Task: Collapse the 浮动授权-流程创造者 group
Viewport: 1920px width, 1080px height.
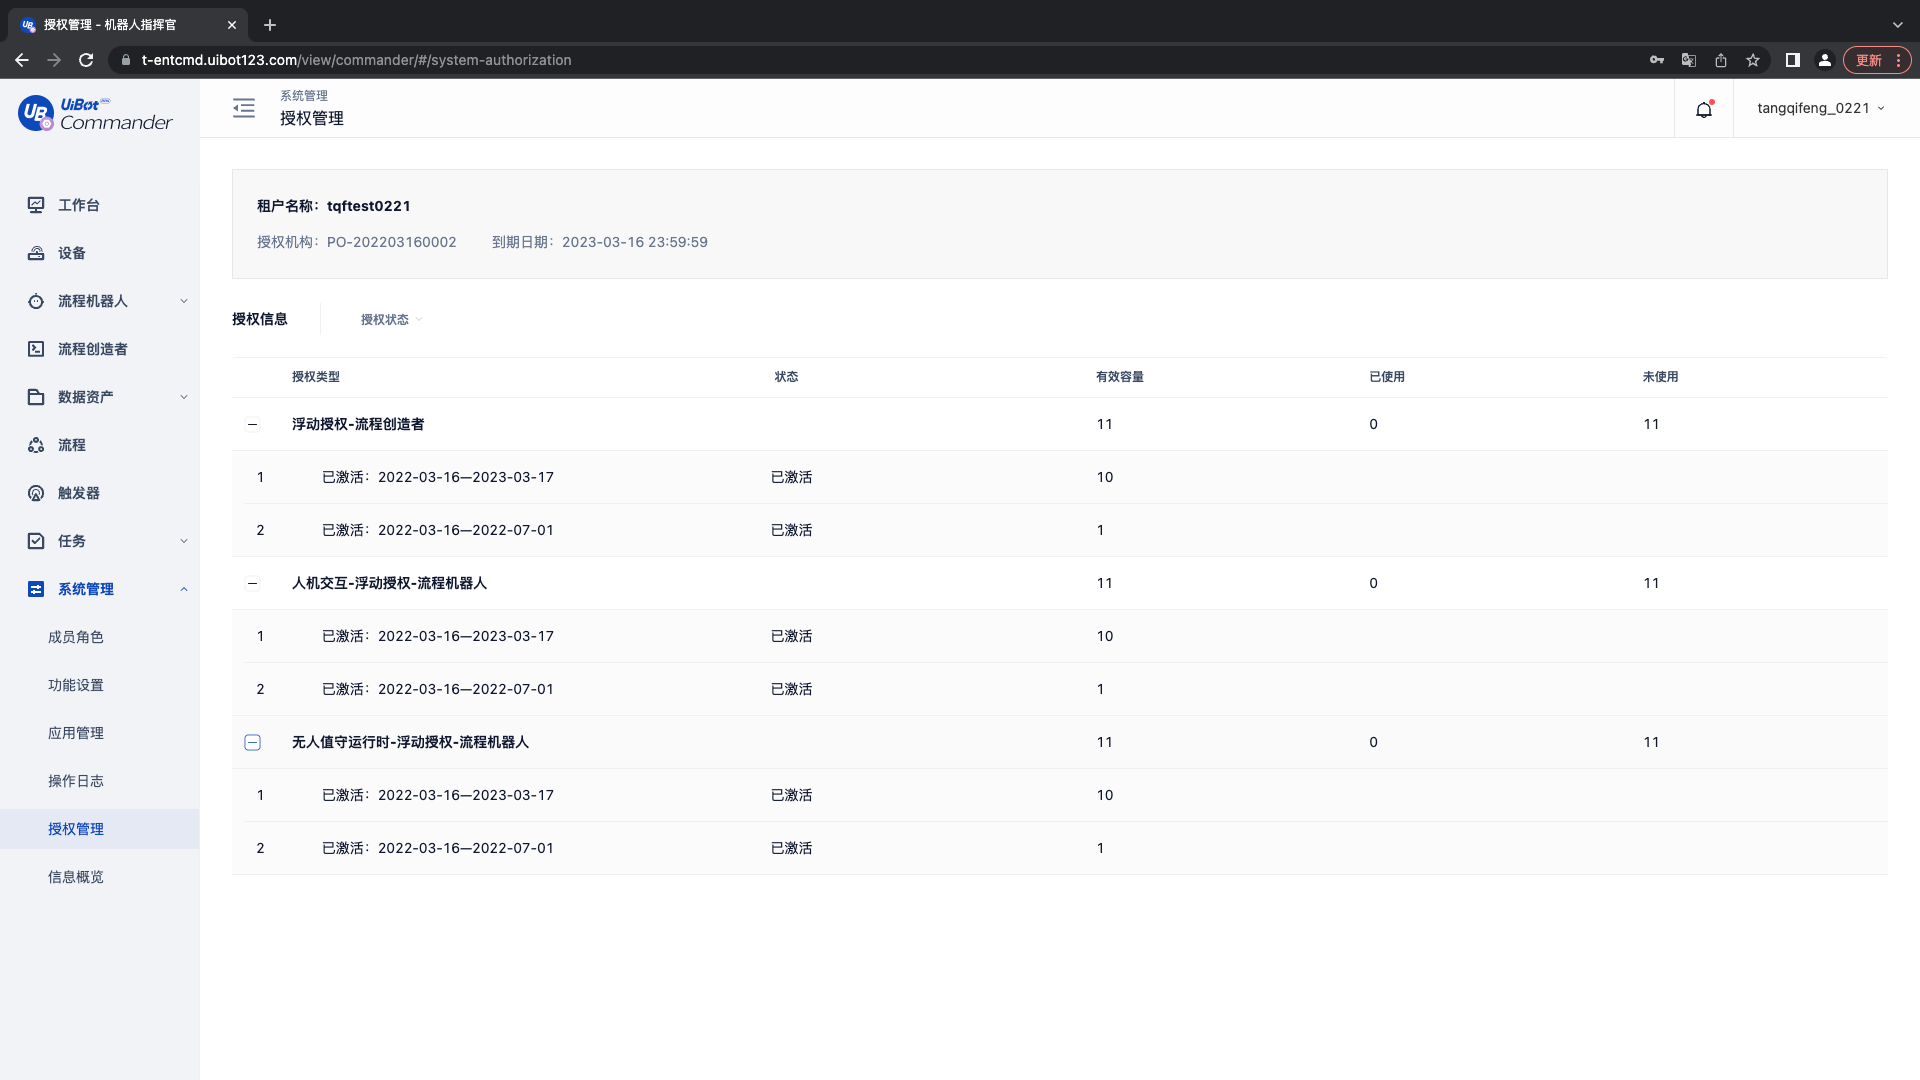Action: pos(253,424)
